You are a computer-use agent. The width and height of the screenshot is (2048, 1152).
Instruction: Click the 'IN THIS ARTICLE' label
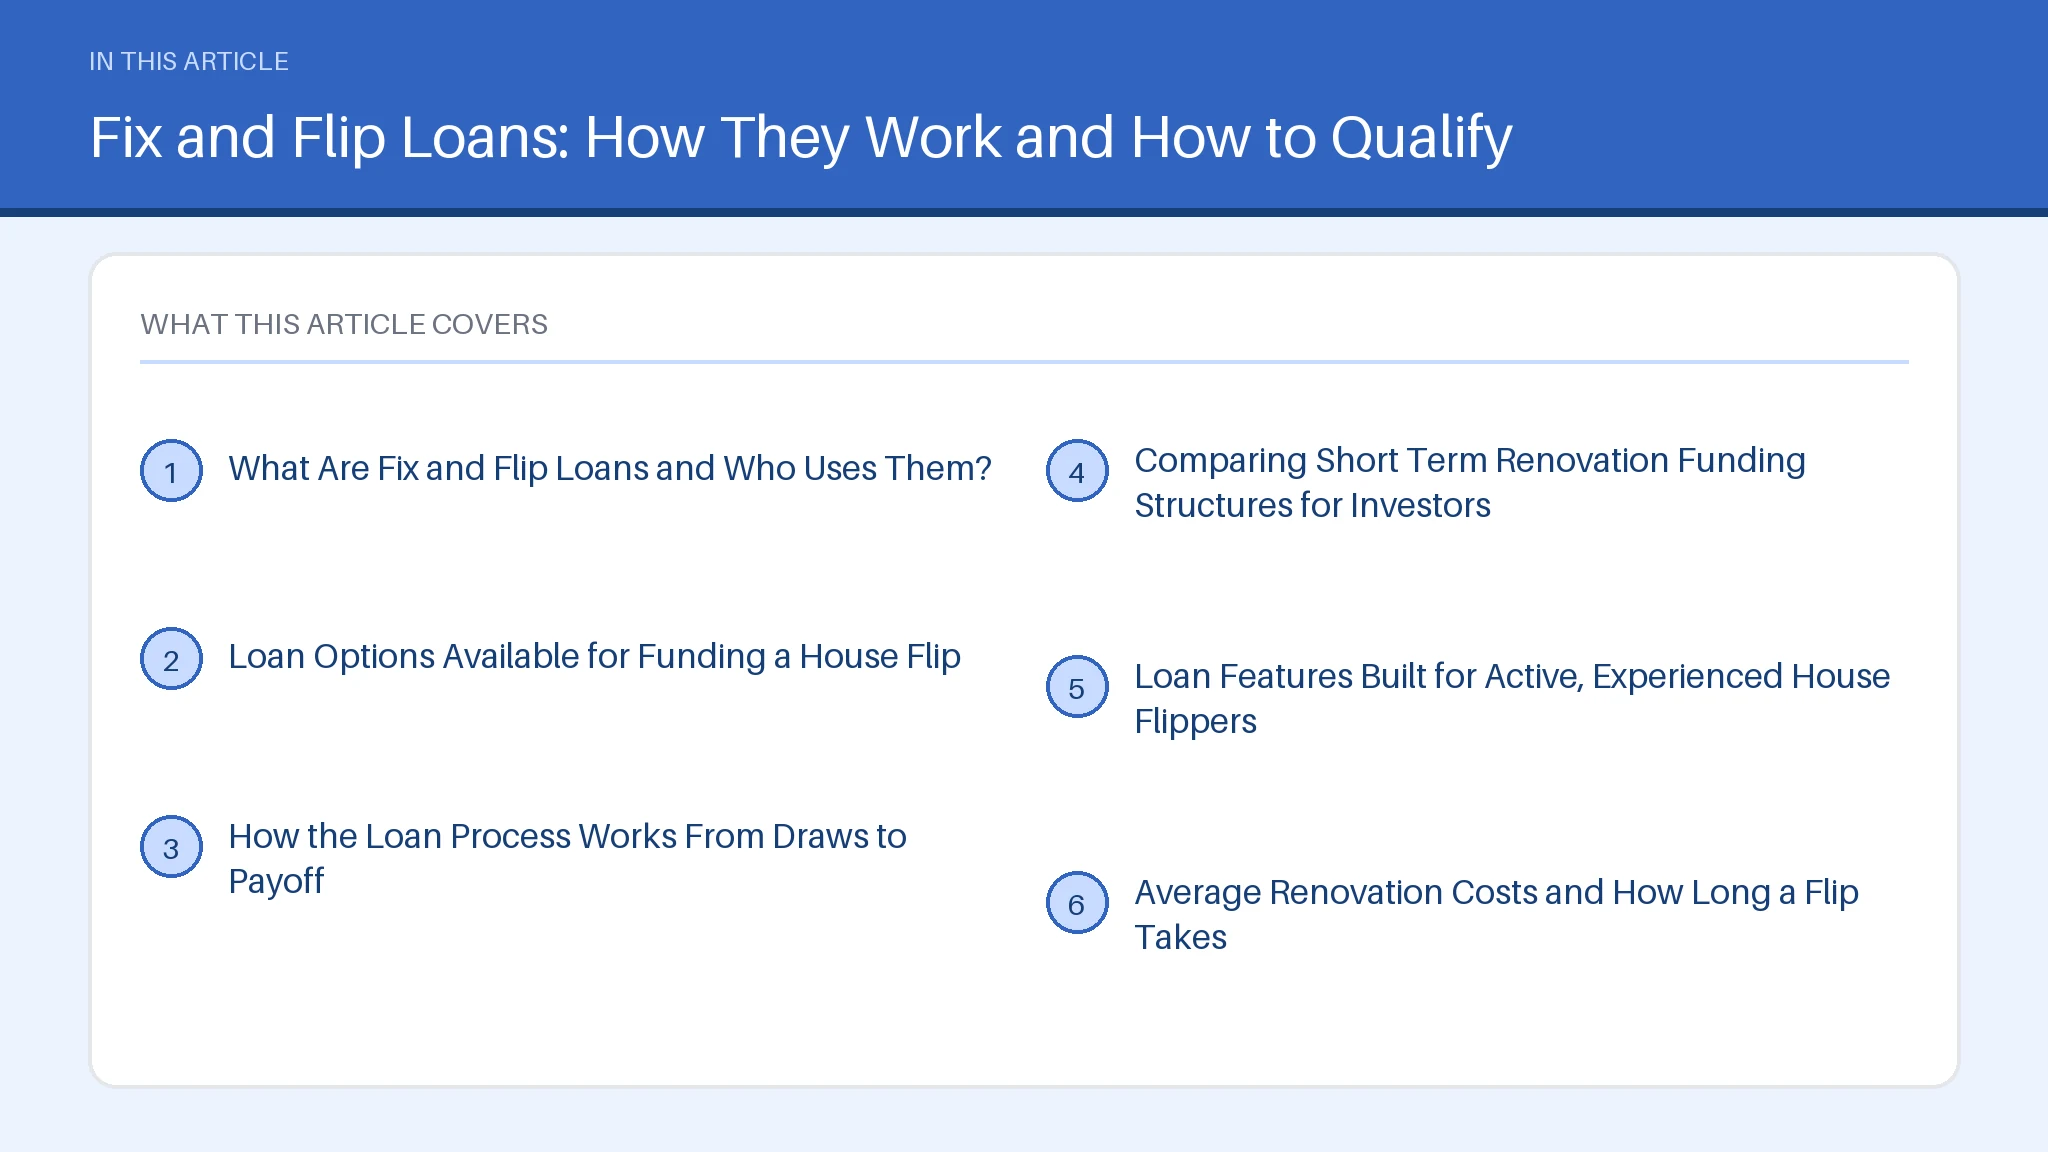[x=189, y=61]
